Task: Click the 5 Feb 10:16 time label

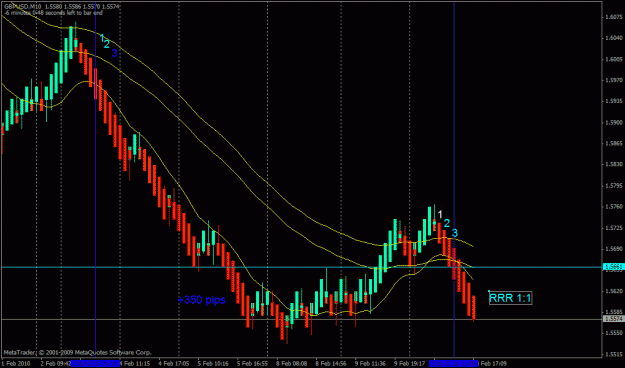Action: pos(213,363)
